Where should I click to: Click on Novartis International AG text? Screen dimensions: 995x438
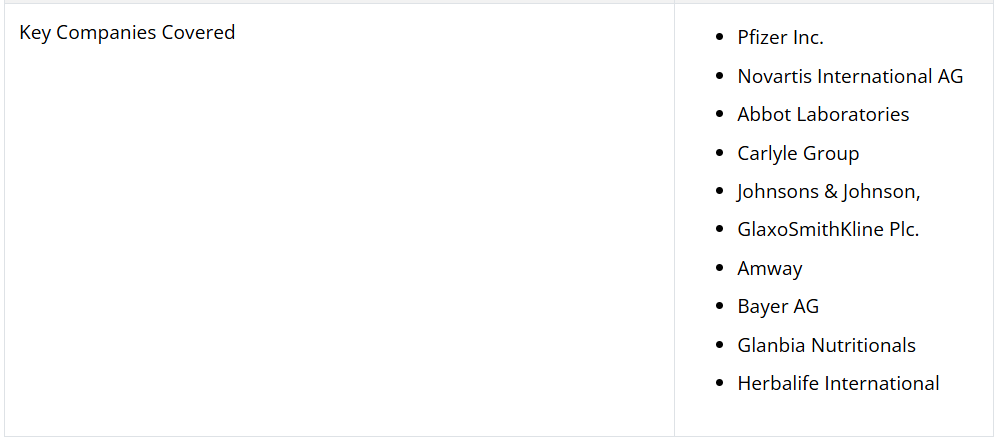pos(850,76)
